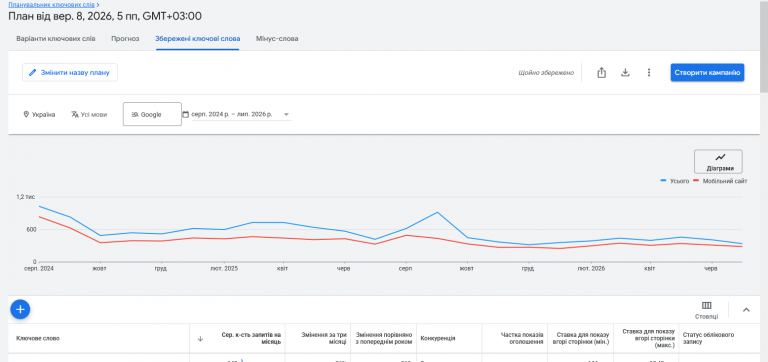Viewport: 768px width, 362px height.
Task: Click the серп. 2024 axis label
Action: (x=39, y=269)
